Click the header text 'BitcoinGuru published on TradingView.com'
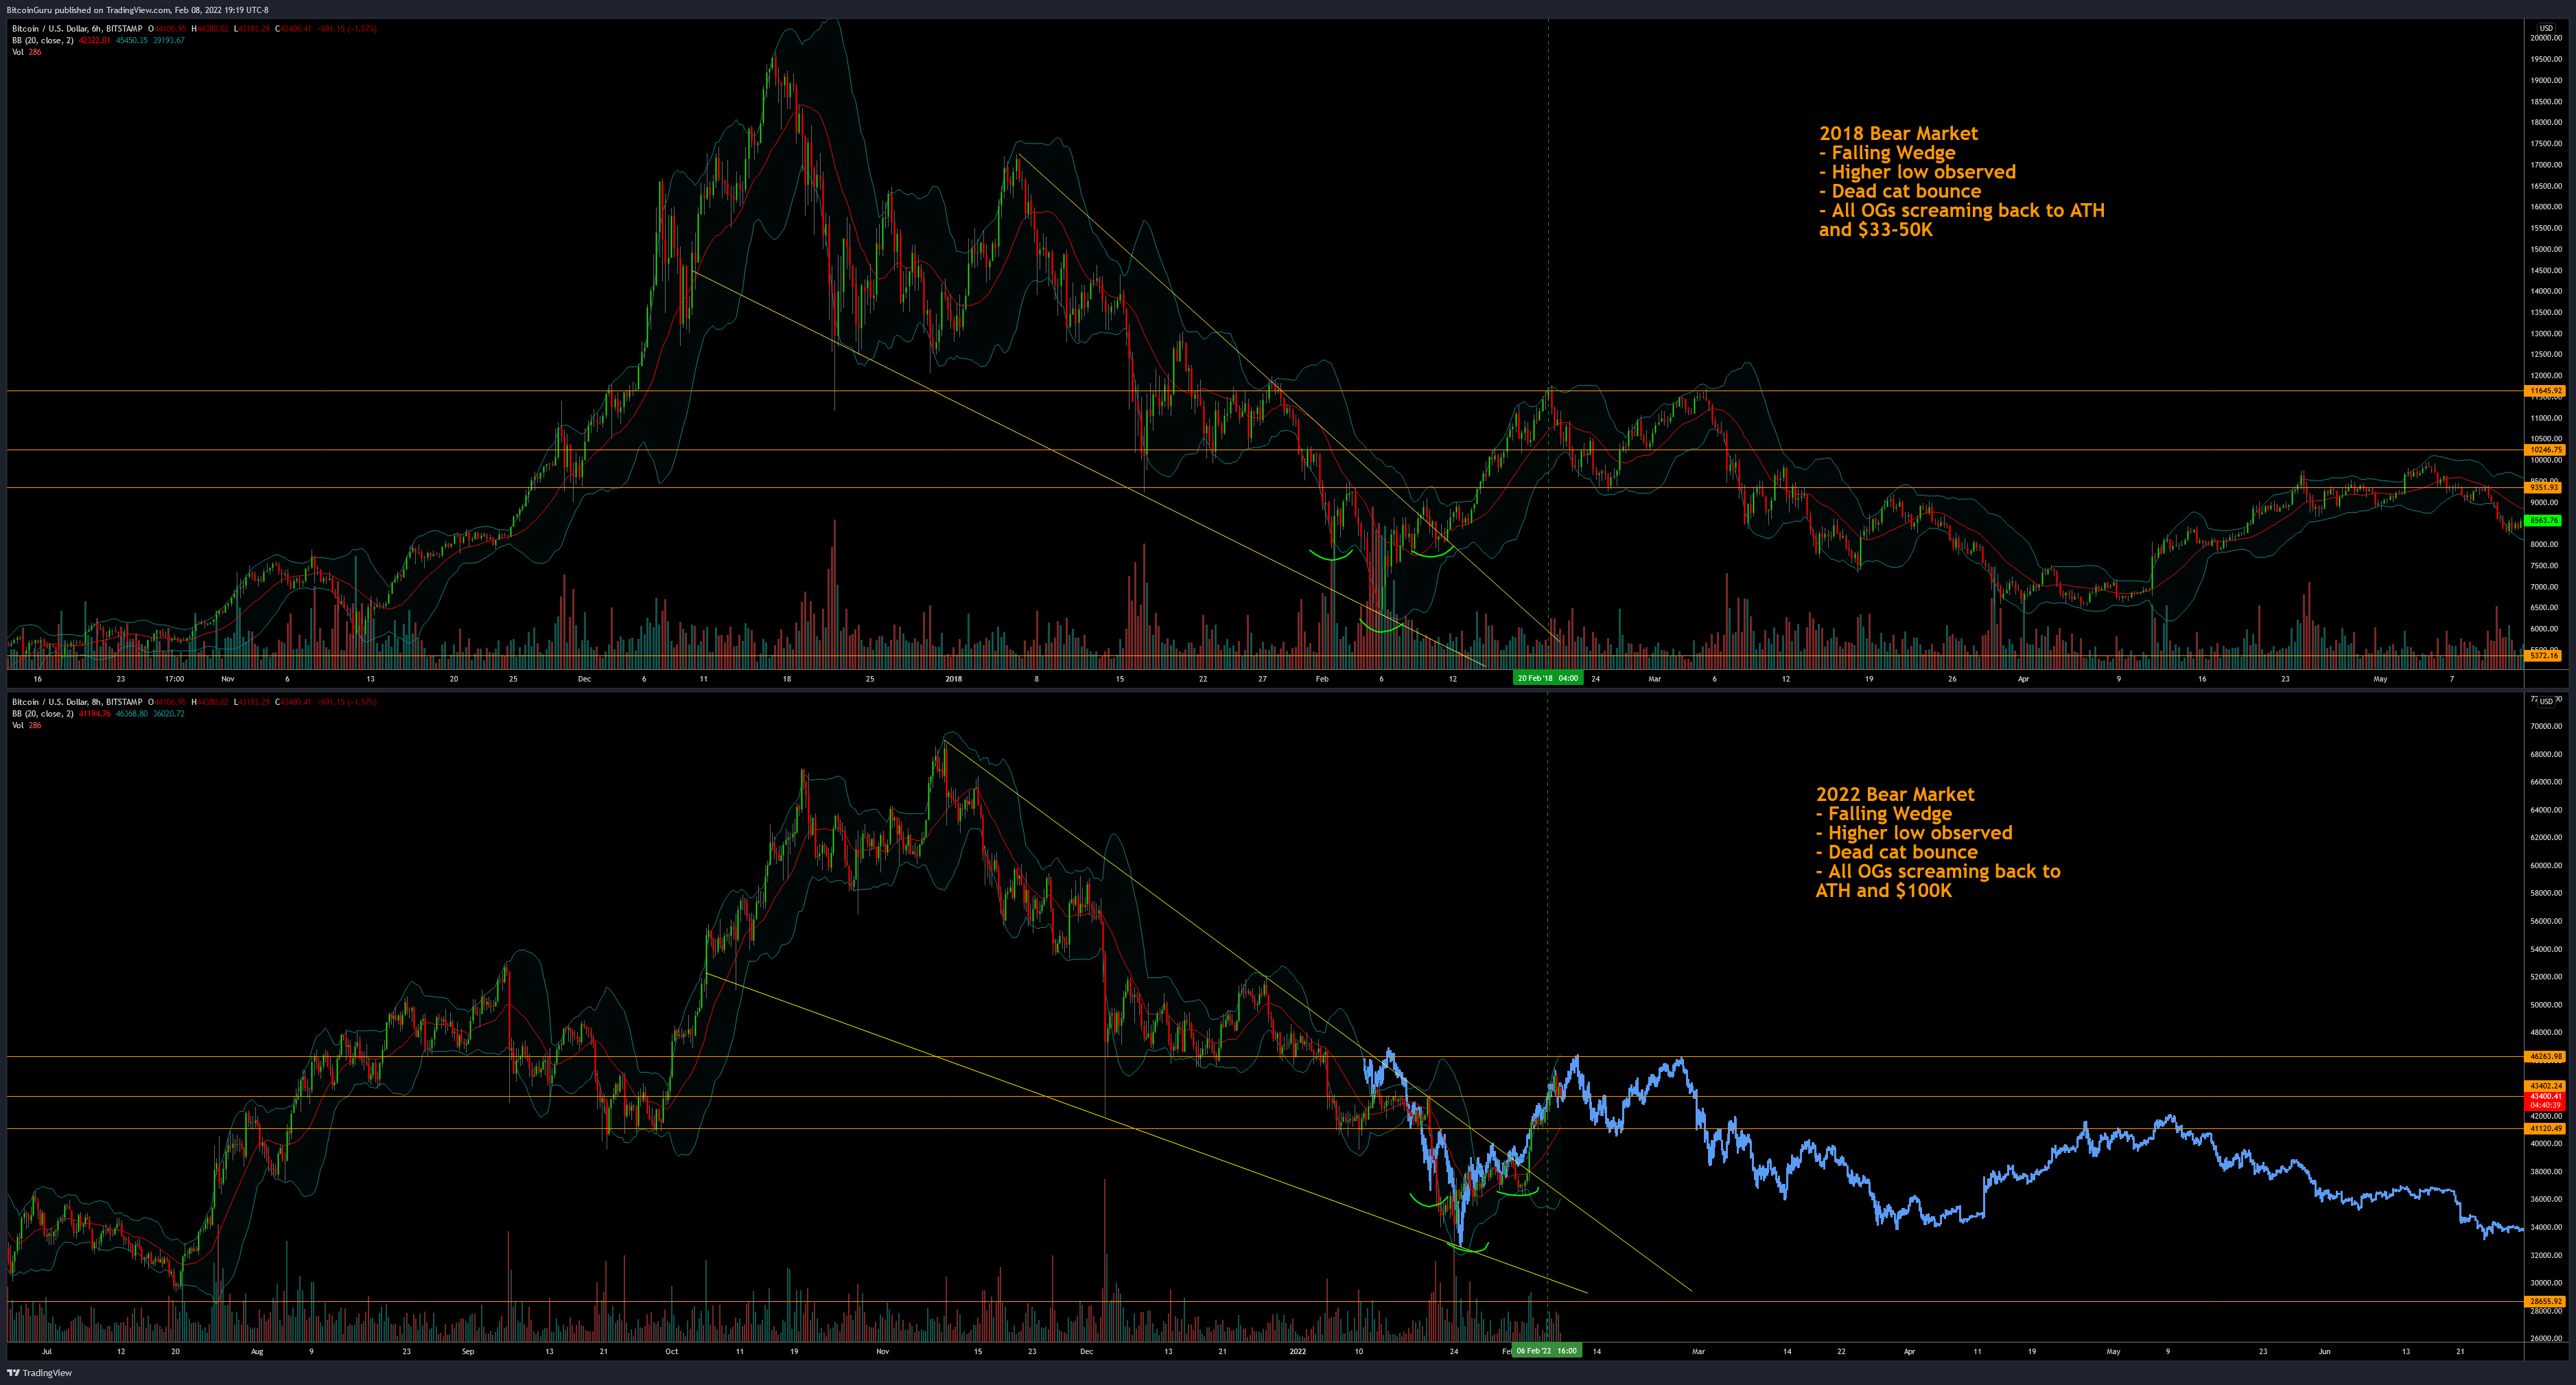 (x=88, y=10)
